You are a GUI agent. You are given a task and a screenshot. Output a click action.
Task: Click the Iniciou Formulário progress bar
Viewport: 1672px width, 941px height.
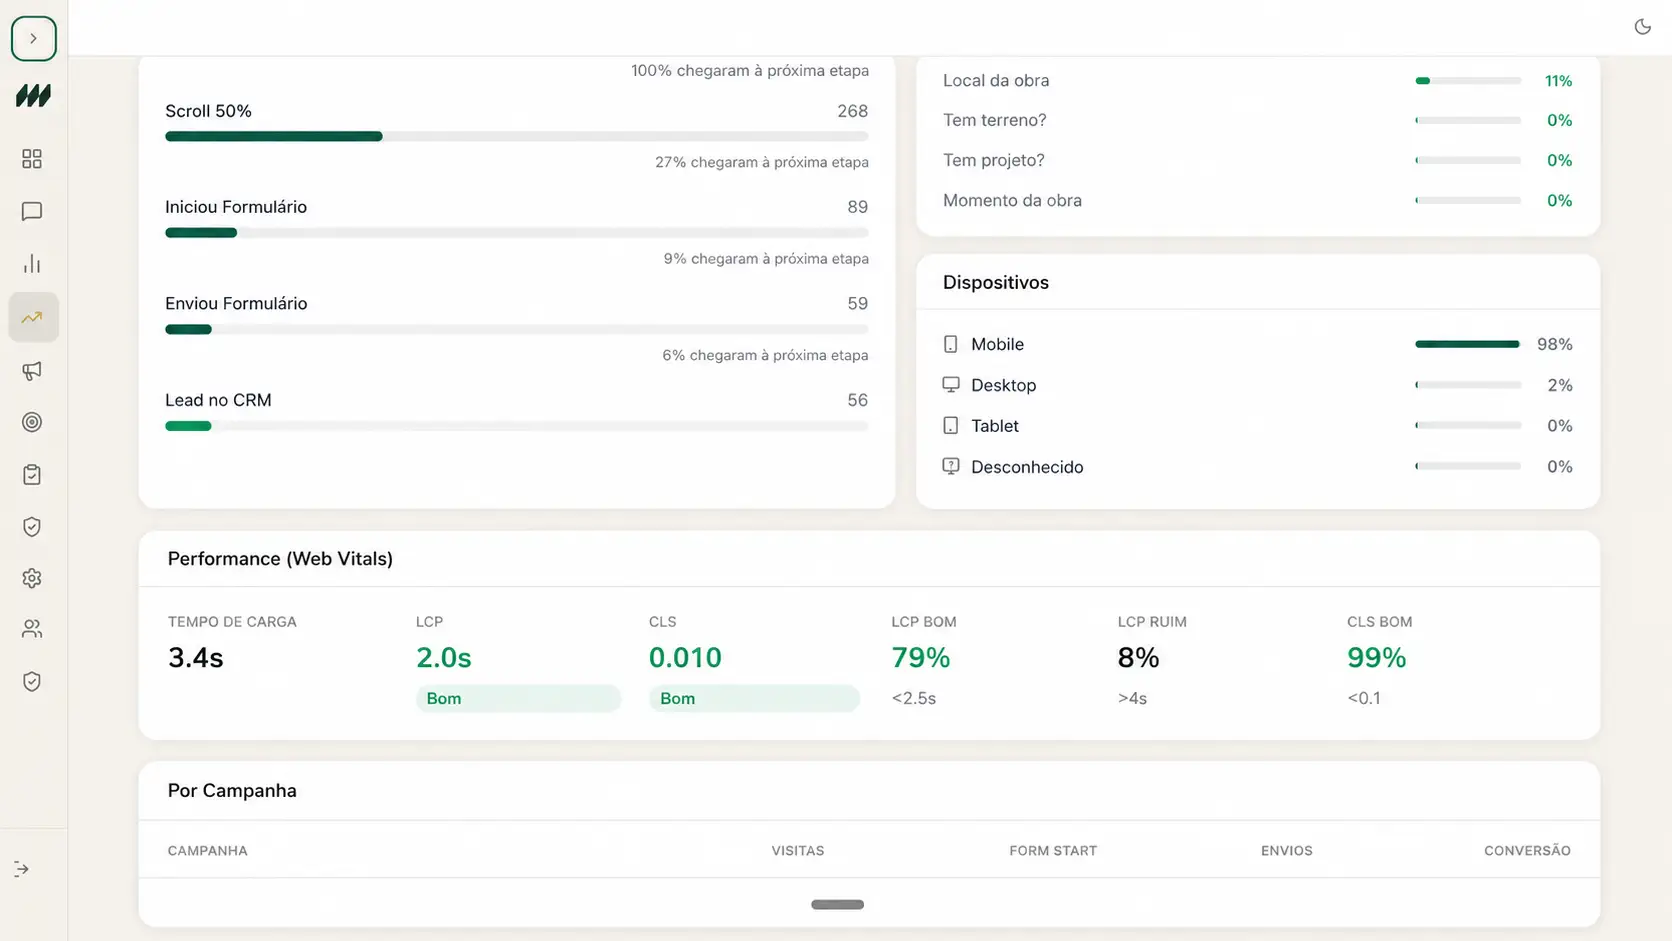click(517, 233)
